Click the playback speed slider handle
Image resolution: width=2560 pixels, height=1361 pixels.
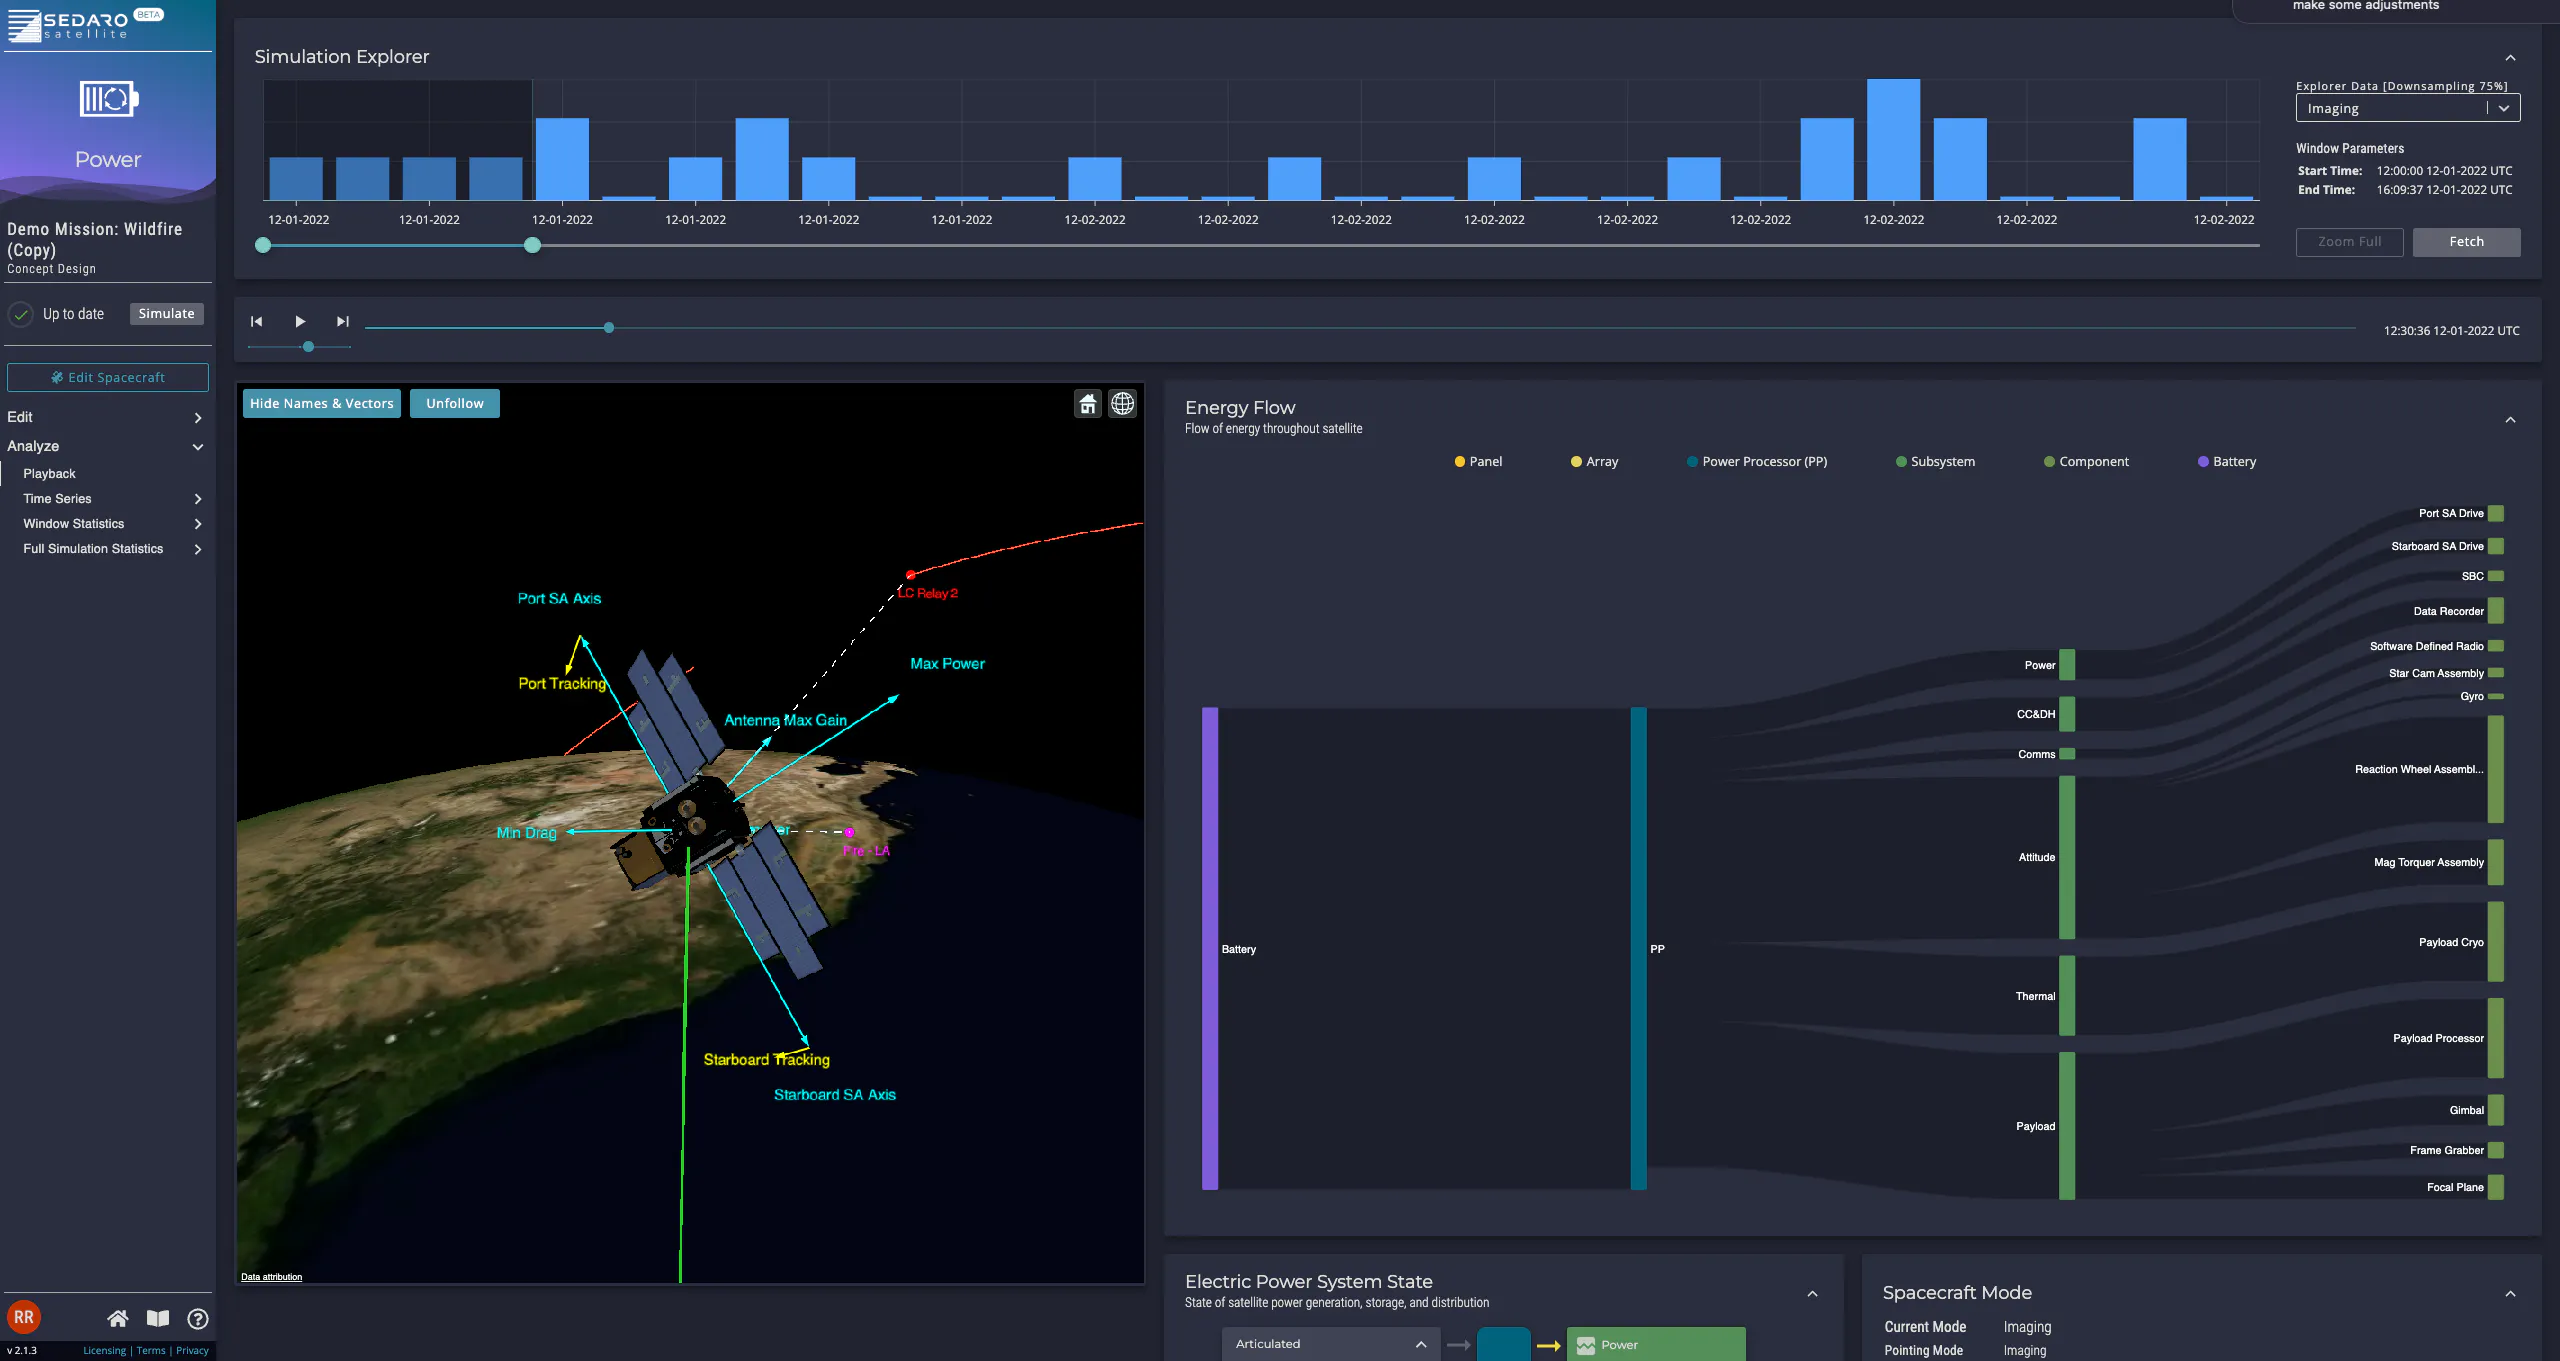(308, 347)
